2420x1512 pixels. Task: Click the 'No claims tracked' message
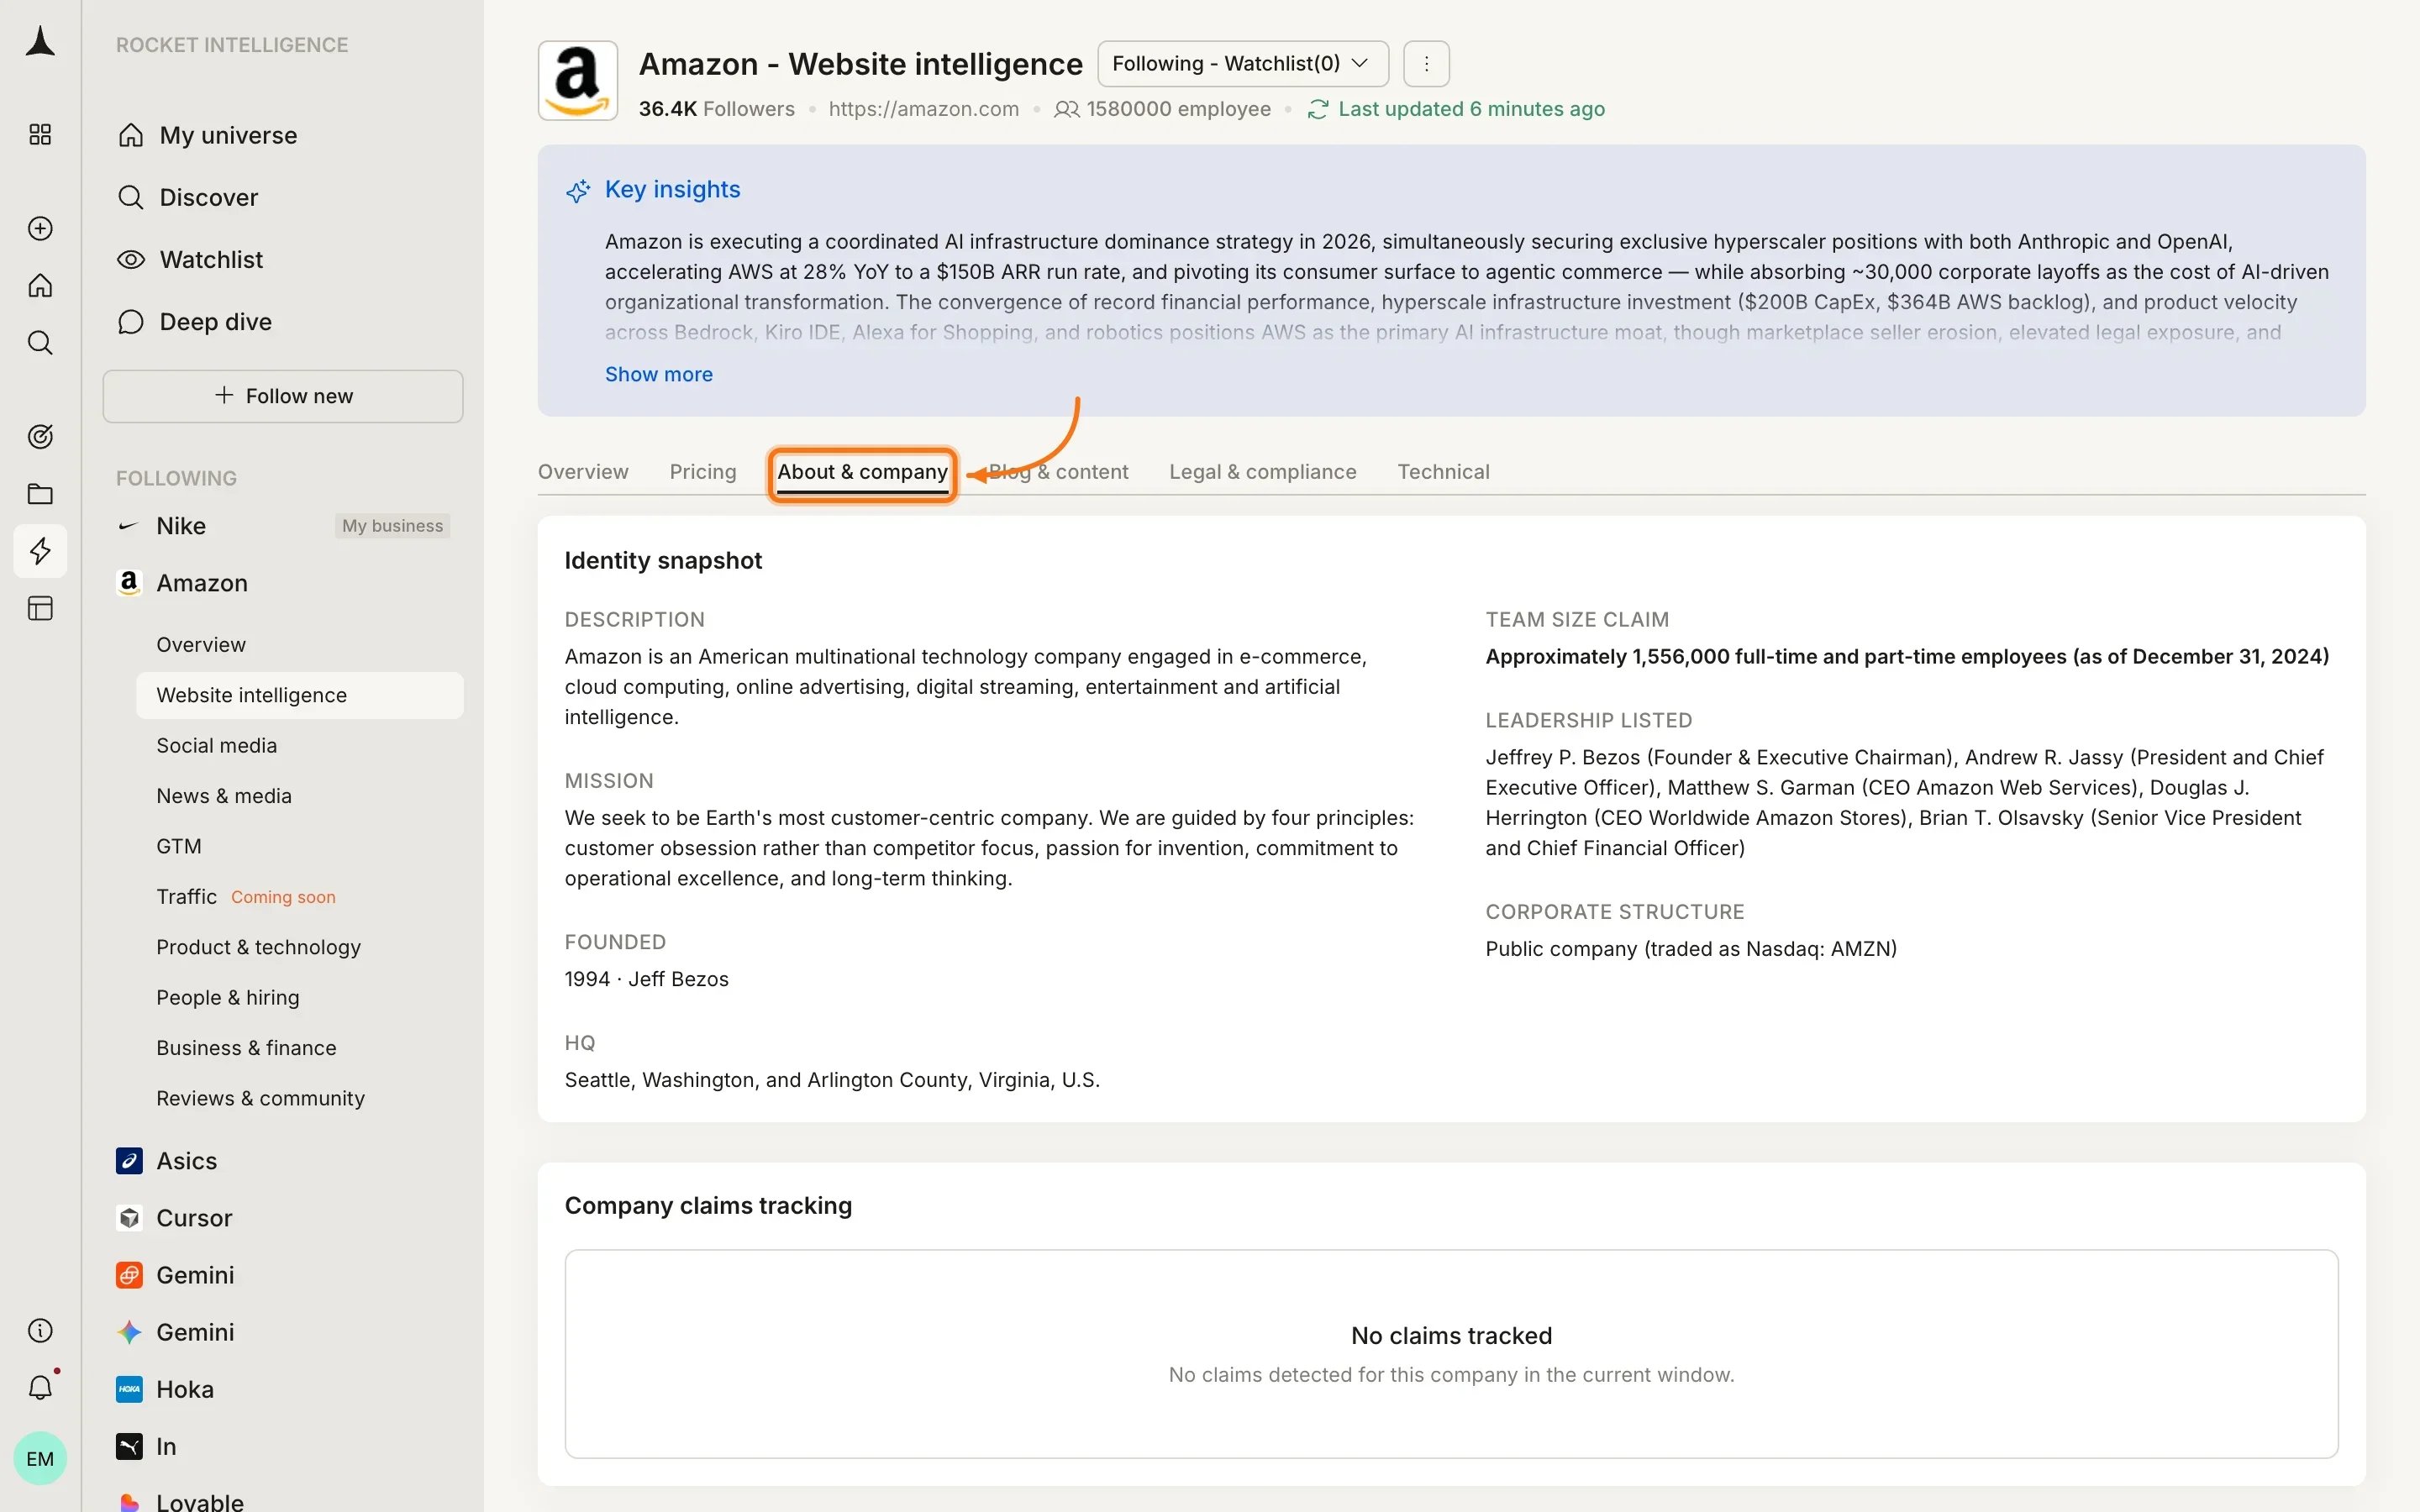(x=1451, y=1335)
